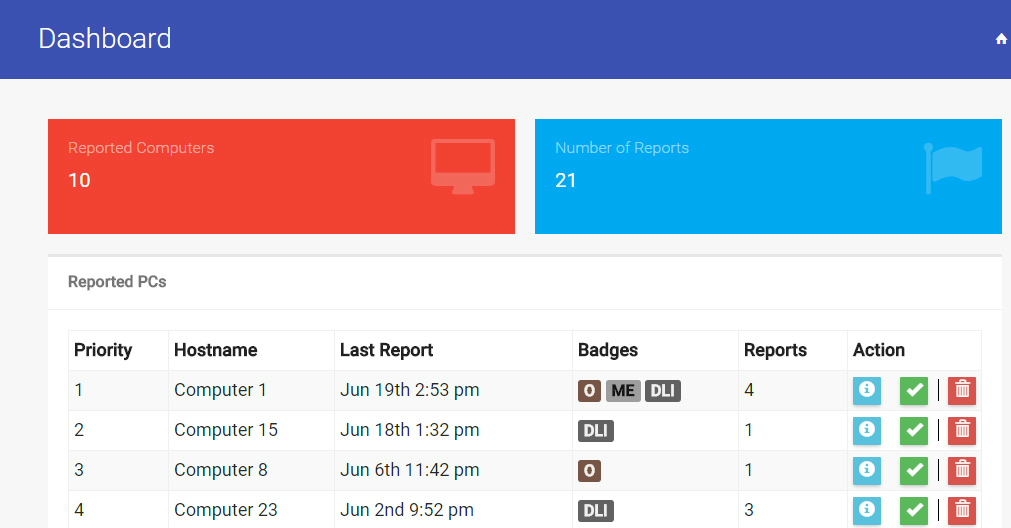Click the O badge on Computer 8
The width and height of the screenshot is (1011, 528).
[x=589, y=471]
